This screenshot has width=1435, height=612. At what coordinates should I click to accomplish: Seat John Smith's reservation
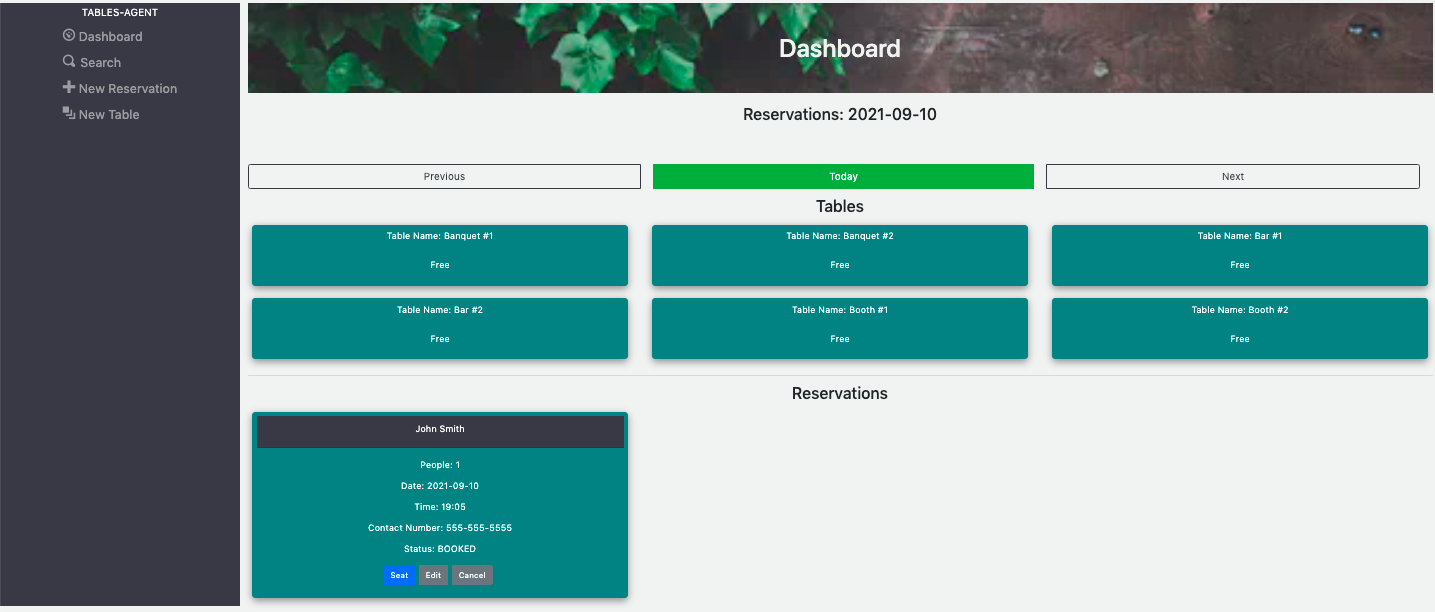click(399, 575)
